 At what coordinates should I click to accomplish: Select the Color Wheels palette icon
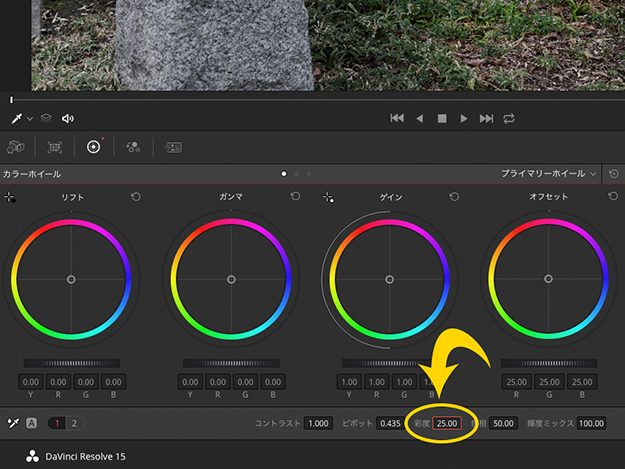(x=93, y=146)
